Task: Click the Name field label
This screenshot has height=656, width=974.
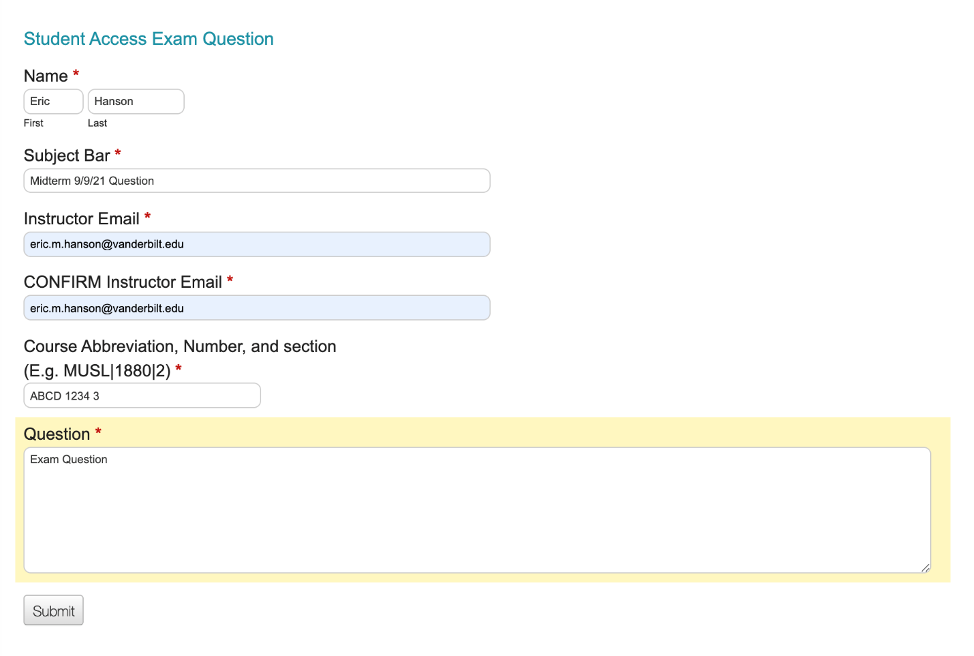Action: pos(43,75)
